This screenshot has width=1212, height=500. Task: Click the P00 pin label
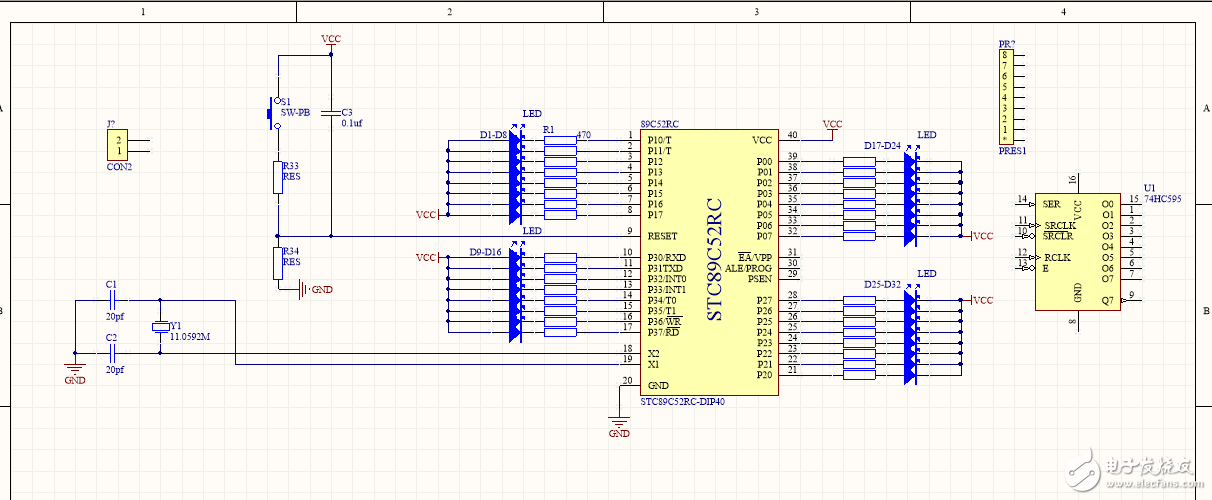tap(764, 161)
